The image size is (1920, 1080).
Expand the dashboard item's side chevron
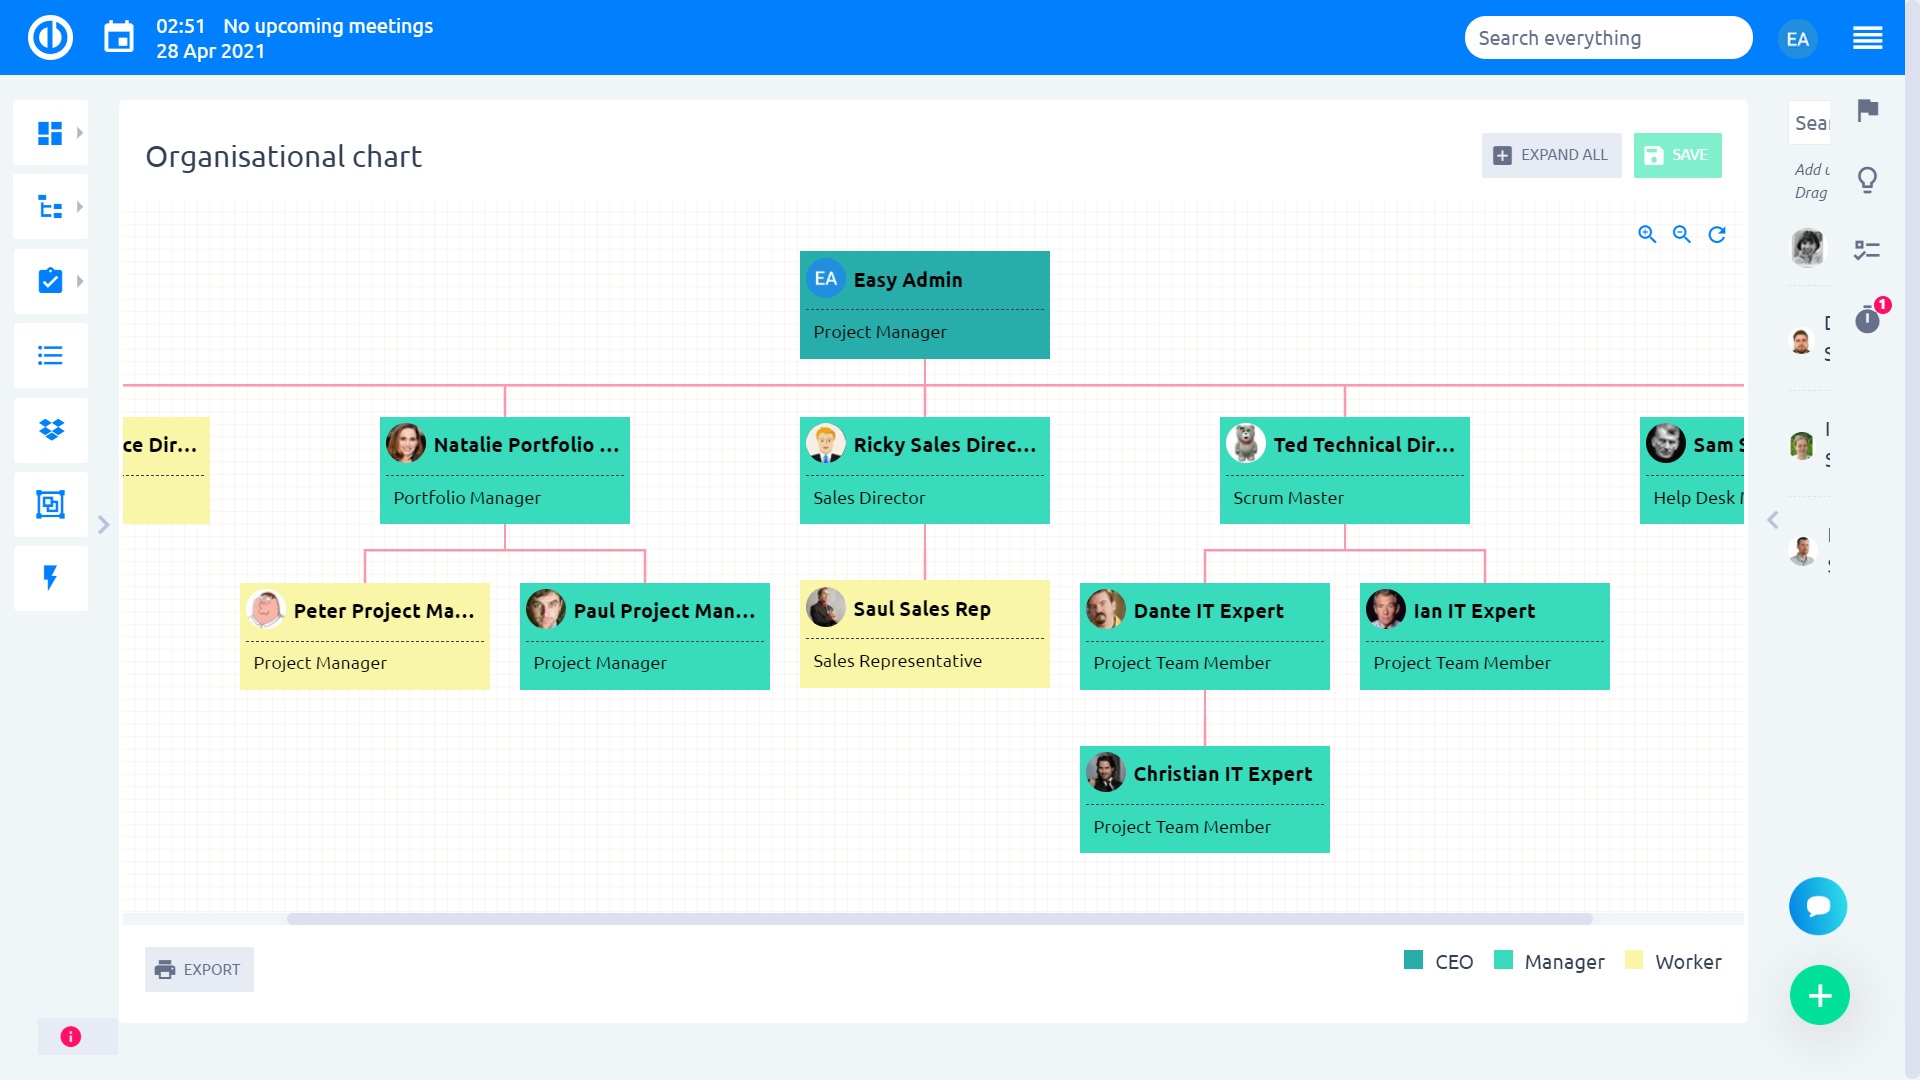coord(81,131)
